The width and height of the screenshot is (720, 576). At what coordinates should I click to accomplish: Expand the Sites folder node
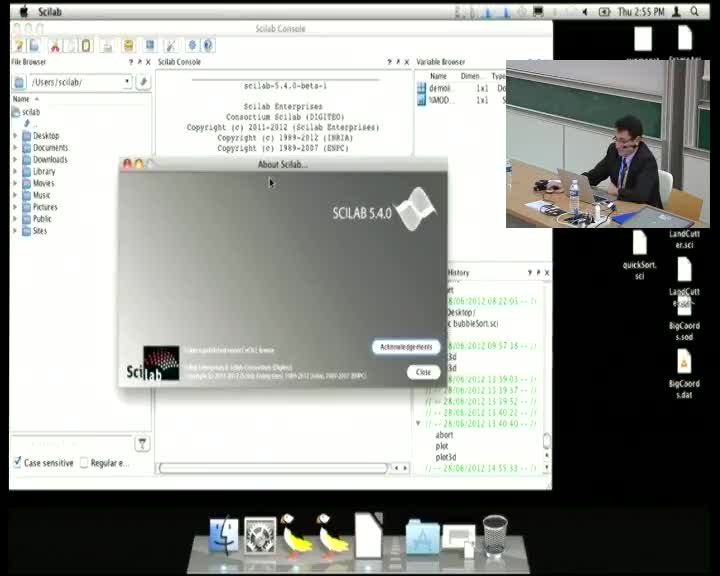point(15,231)
